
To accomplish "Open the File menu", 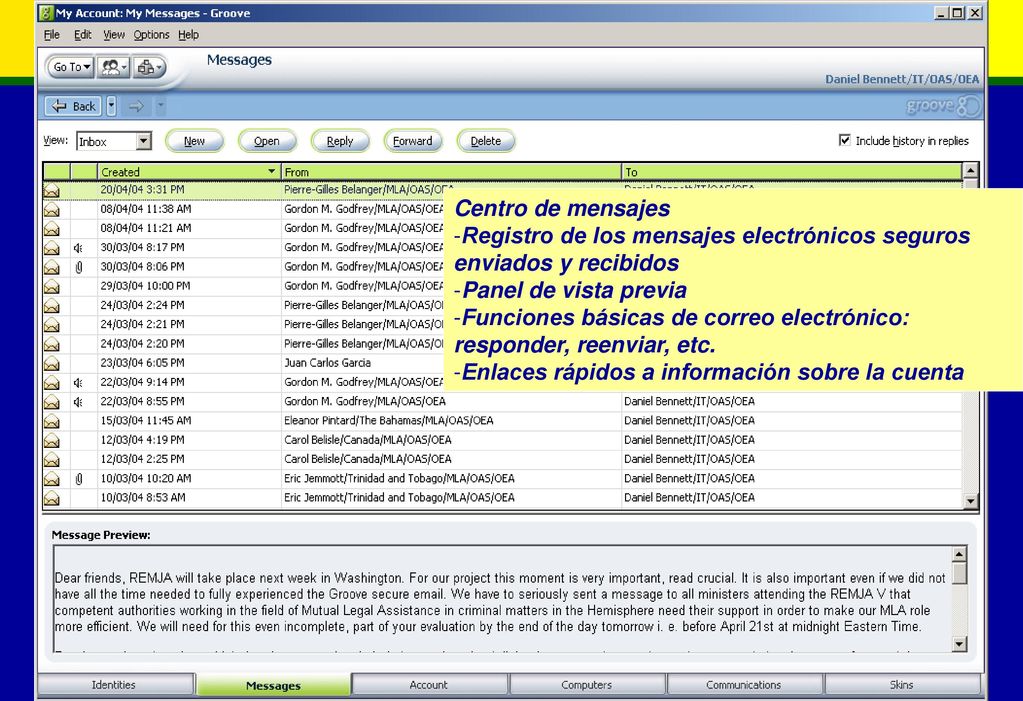I will click(x=52, y=35).
